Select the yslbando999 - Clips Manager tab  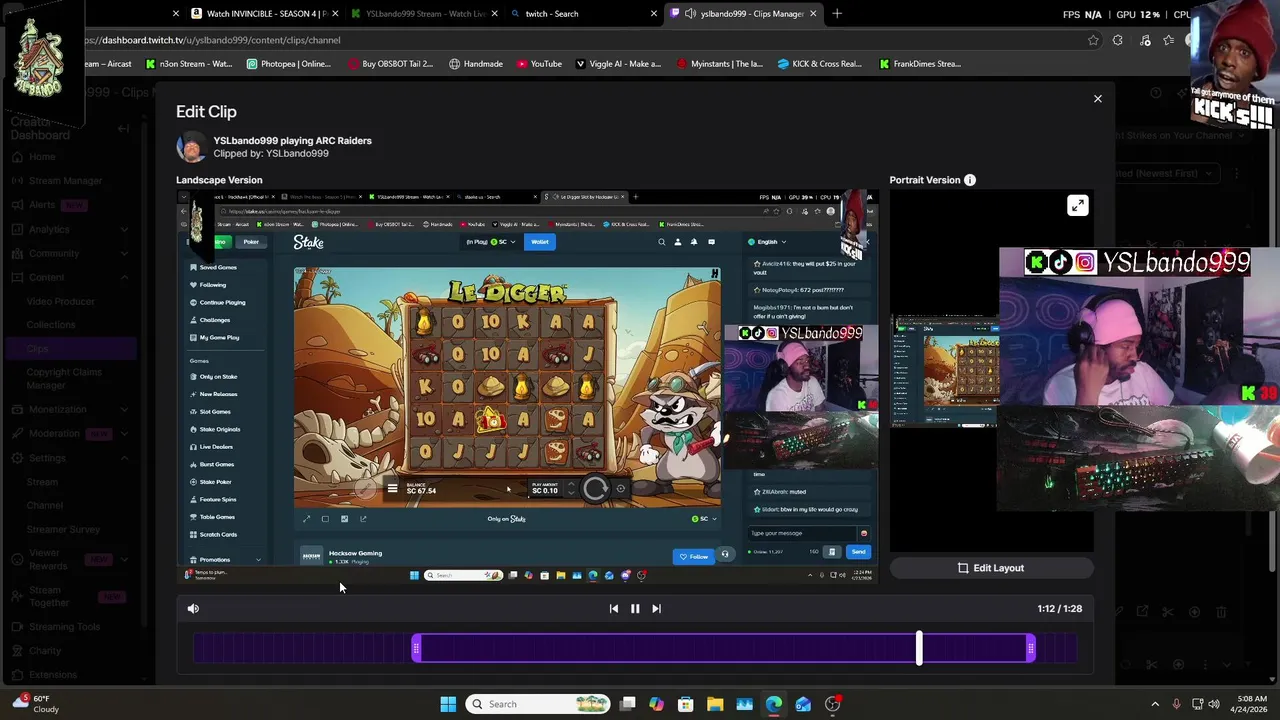coord(743,14)
